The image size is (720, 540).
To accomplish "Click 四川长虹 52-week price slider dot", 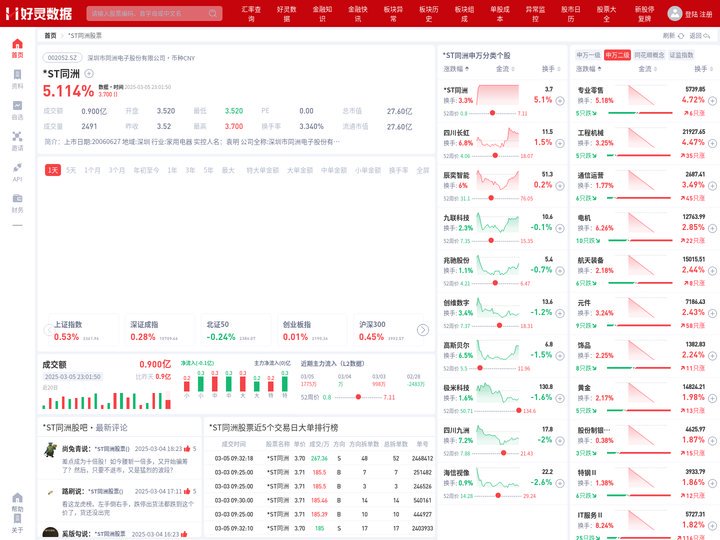I will [495, 156].
